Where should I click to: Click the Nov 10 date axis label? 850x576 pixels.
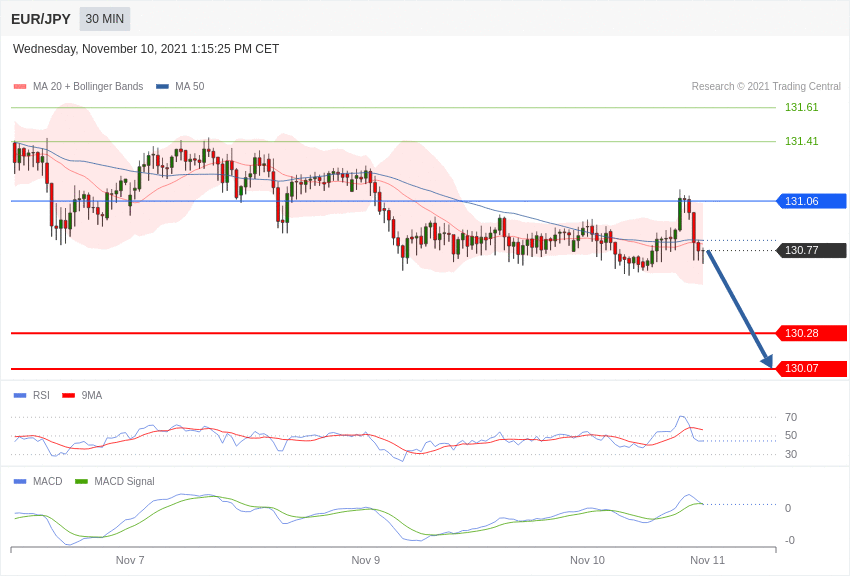click(588, 560)
